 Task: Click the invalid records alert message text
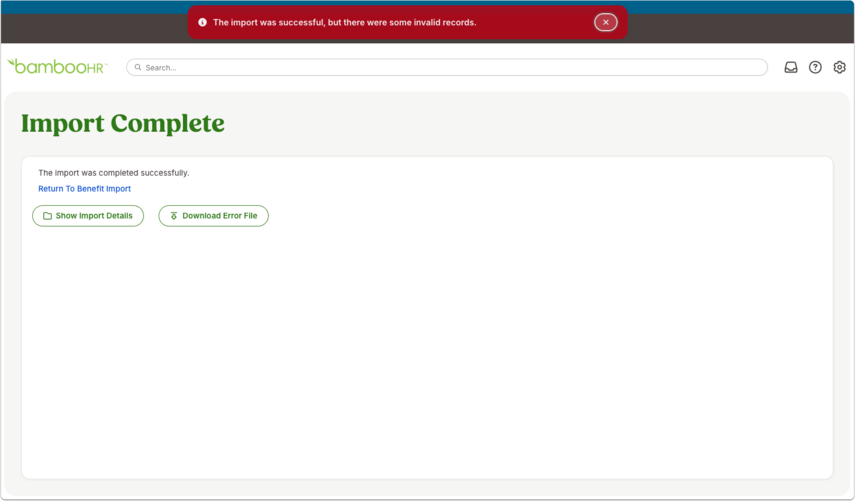(x=345, y=22)
